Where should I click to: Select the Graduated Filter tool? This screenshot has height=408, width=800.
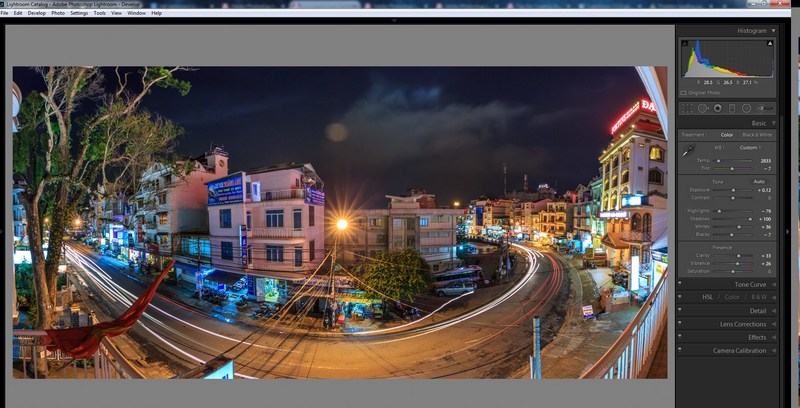coord(732,108)
